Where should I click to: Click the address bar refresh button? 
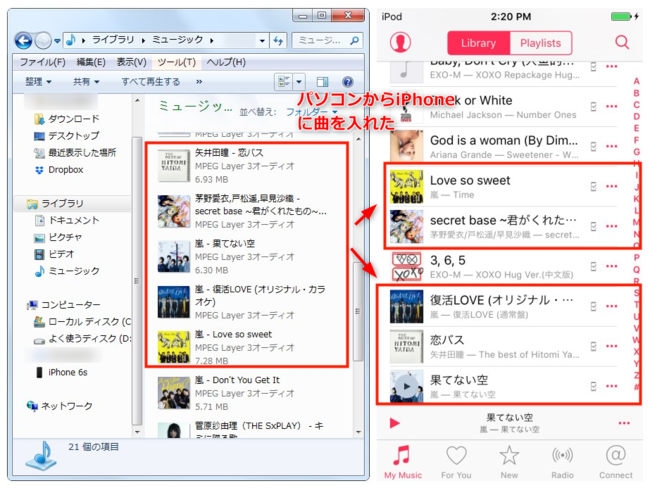click(278, 41)
